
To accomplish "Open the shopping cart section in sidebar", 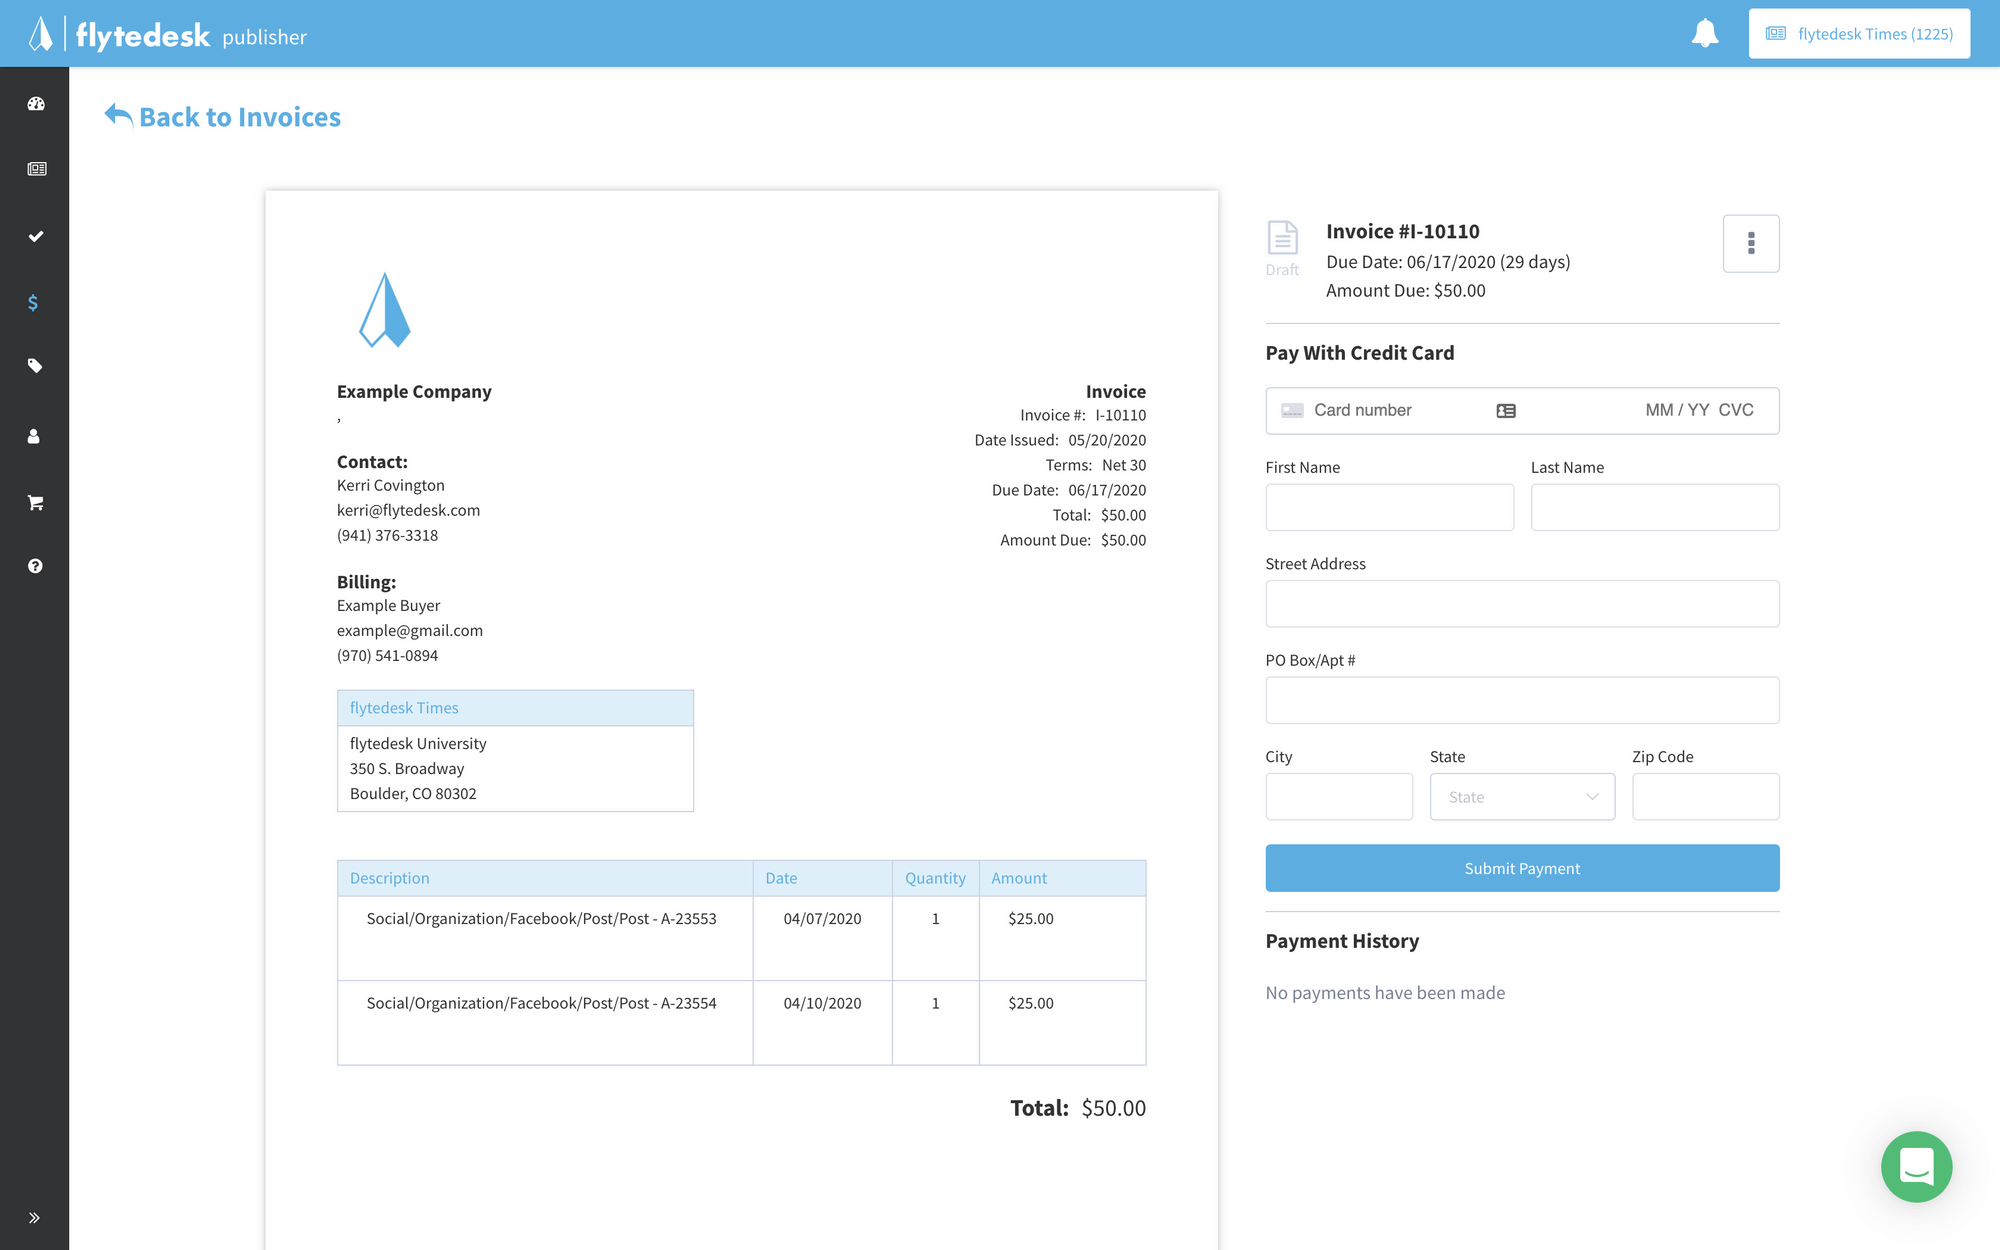I will (x=35, y=502).
